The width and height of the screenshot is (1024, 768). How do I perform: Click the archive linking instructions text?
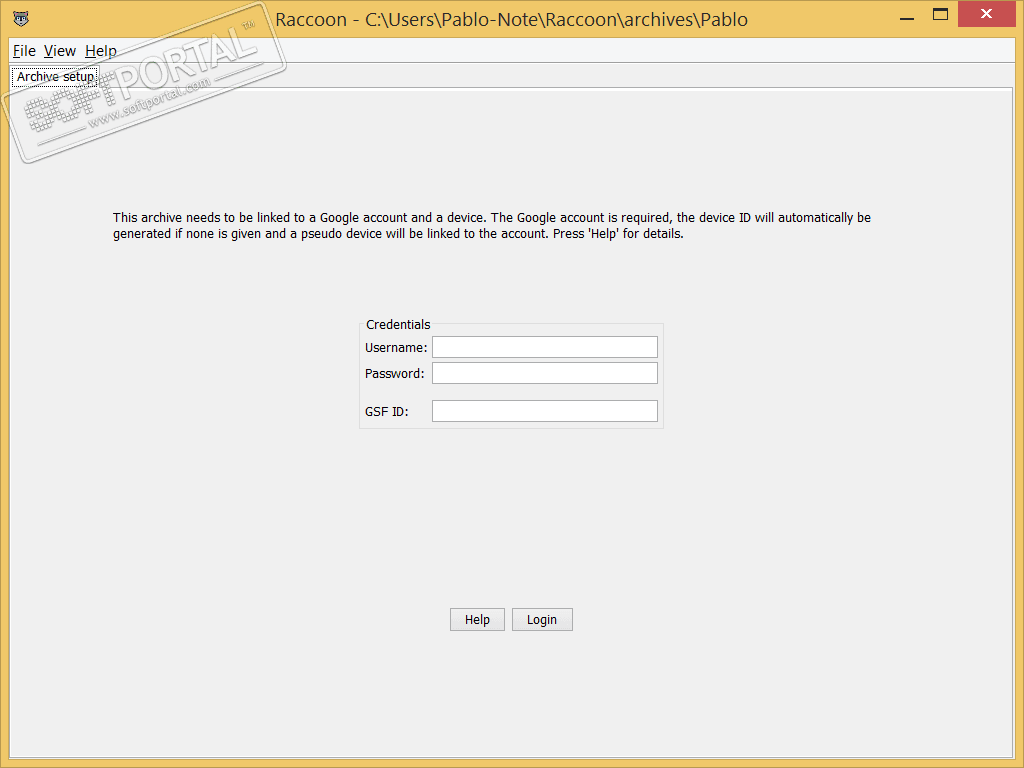492,225
